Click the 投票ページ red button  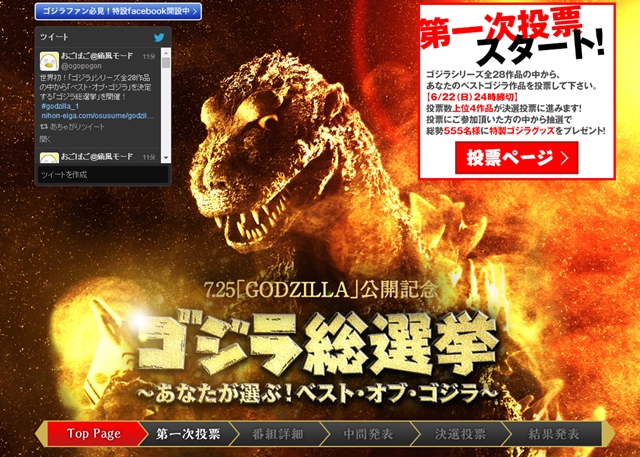[x=517, y=158]
